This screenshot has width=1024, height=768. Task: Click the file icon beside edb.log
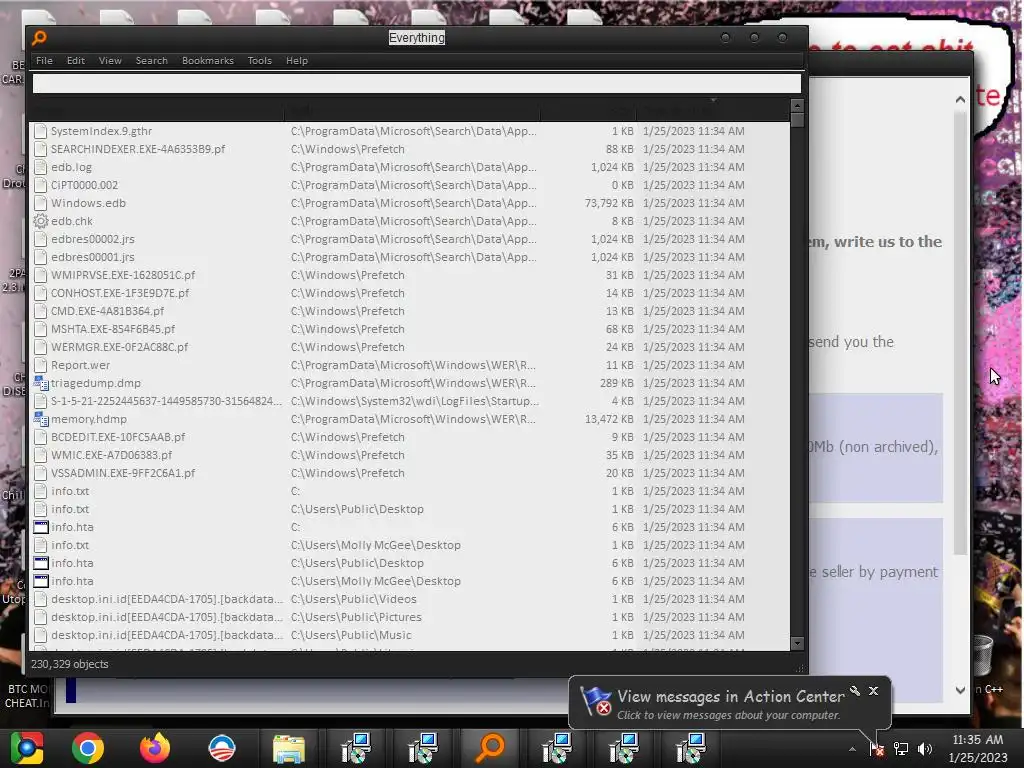click(x=40, y=167)
